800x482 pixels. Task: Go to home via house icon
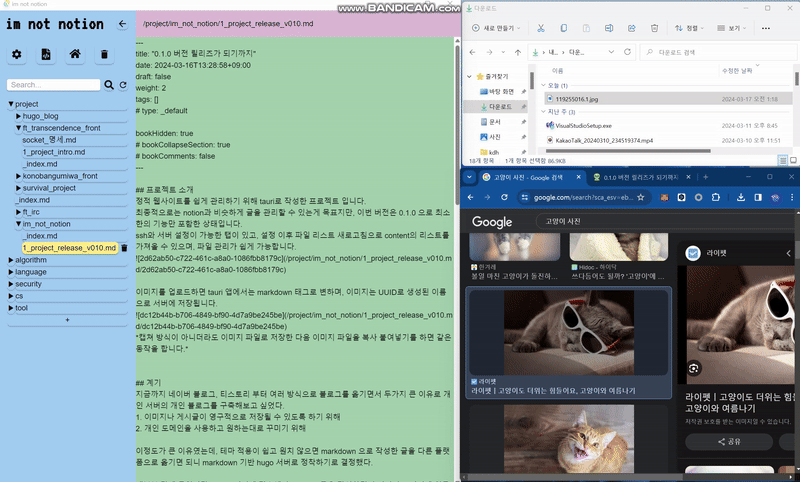[x=75, y=54]
